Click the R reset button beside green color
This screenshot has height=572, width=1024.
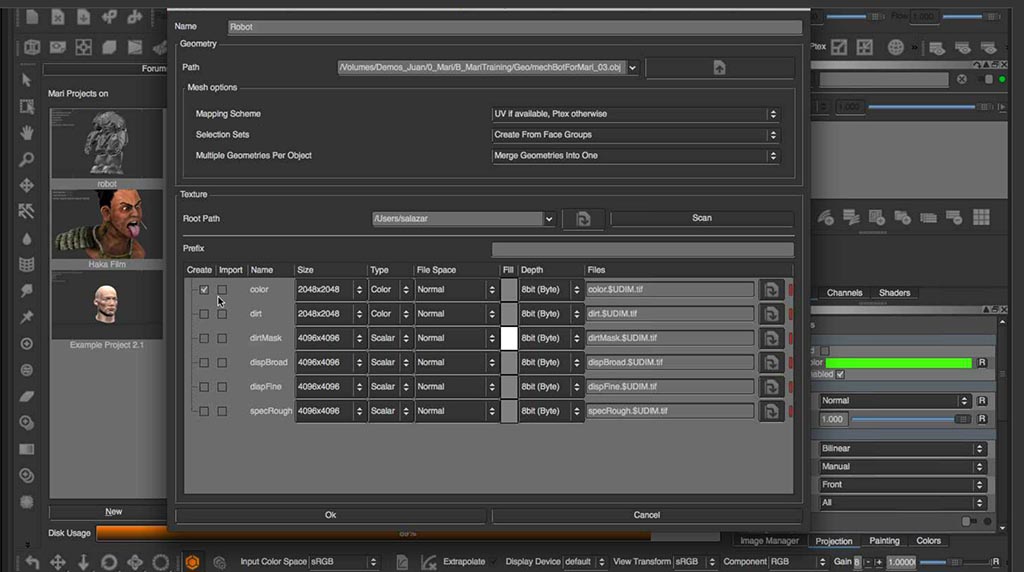[x=982, y=362]
